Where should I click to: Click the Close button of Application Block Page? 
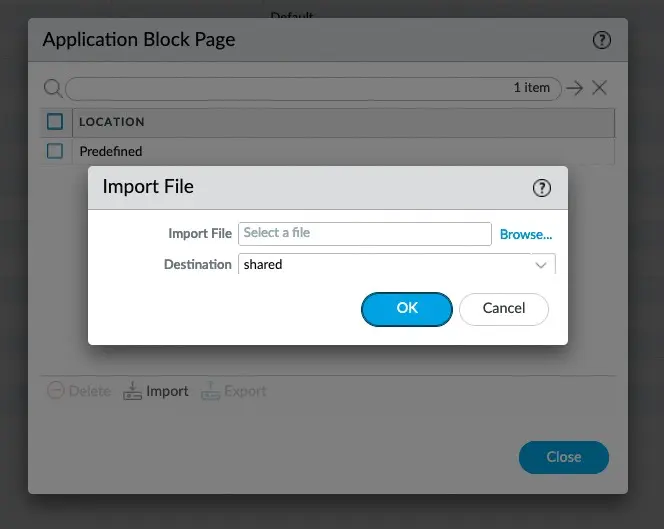click(x=563, y=457)
